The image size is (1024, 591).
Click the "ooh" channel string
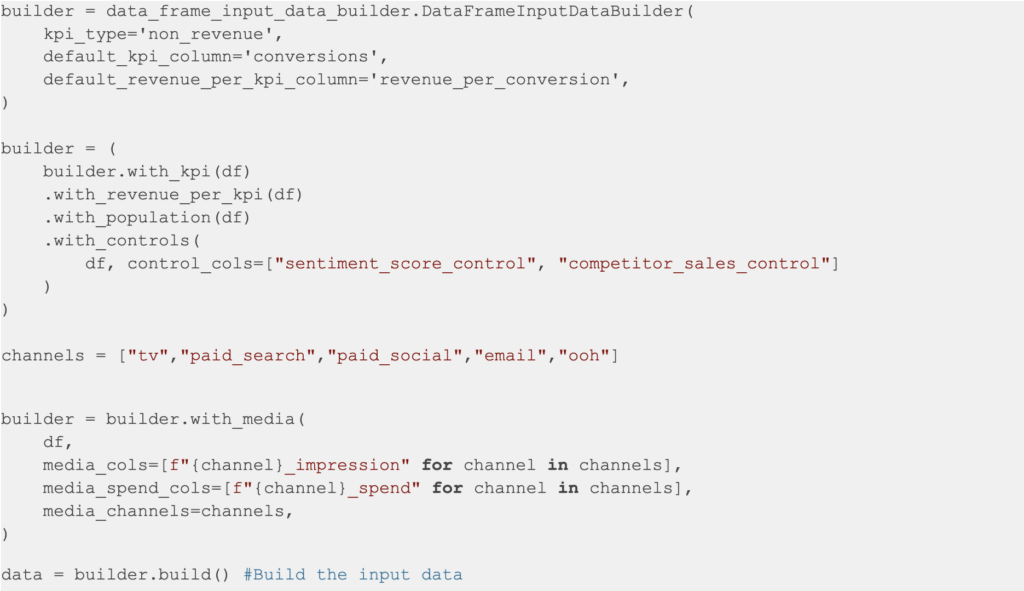tap(584, 355)
